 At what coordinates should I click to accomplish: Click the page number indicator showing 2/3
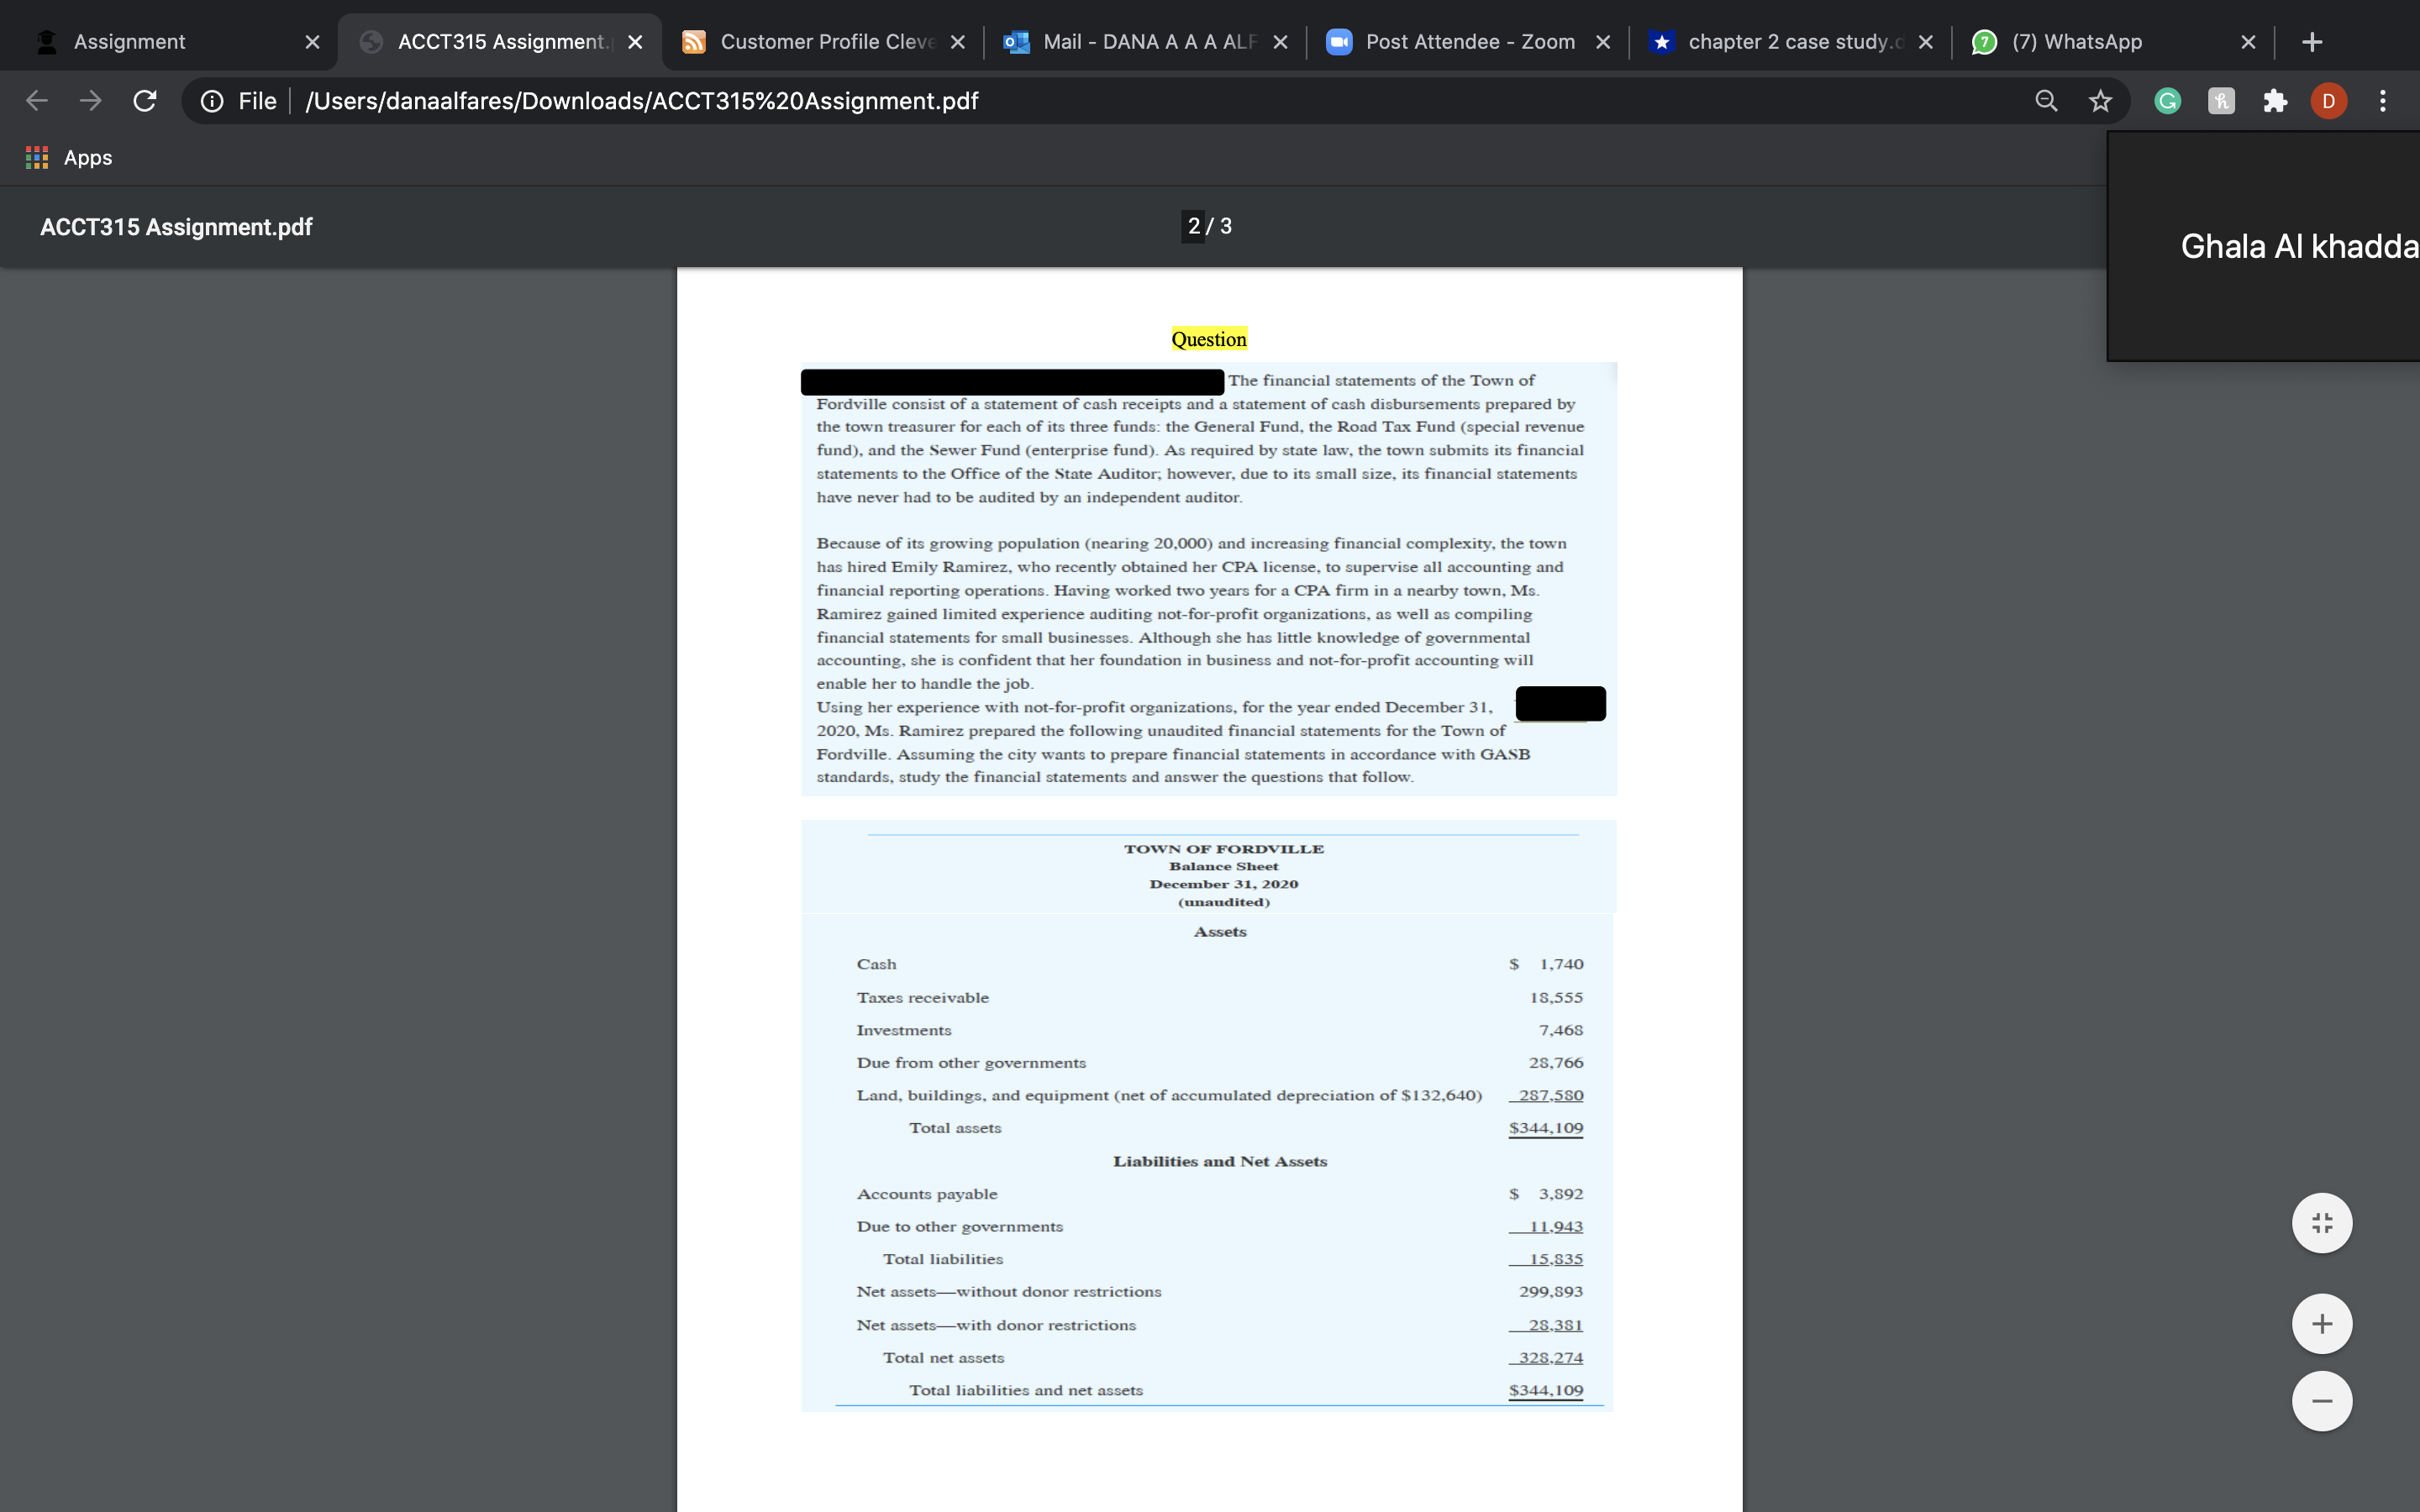point(1208,226)
